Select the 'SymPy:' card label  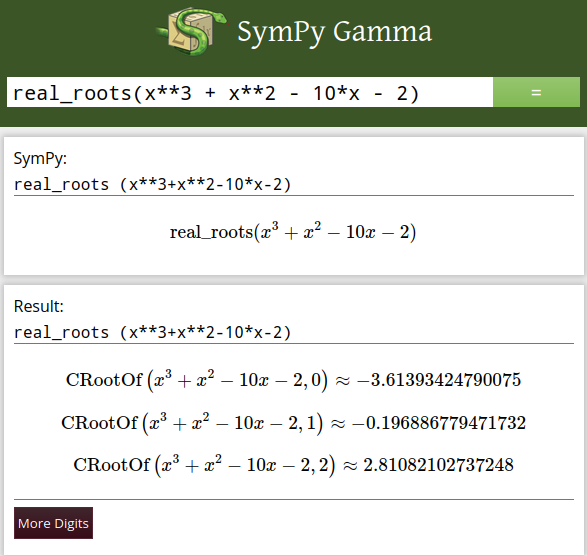point(40,158)
